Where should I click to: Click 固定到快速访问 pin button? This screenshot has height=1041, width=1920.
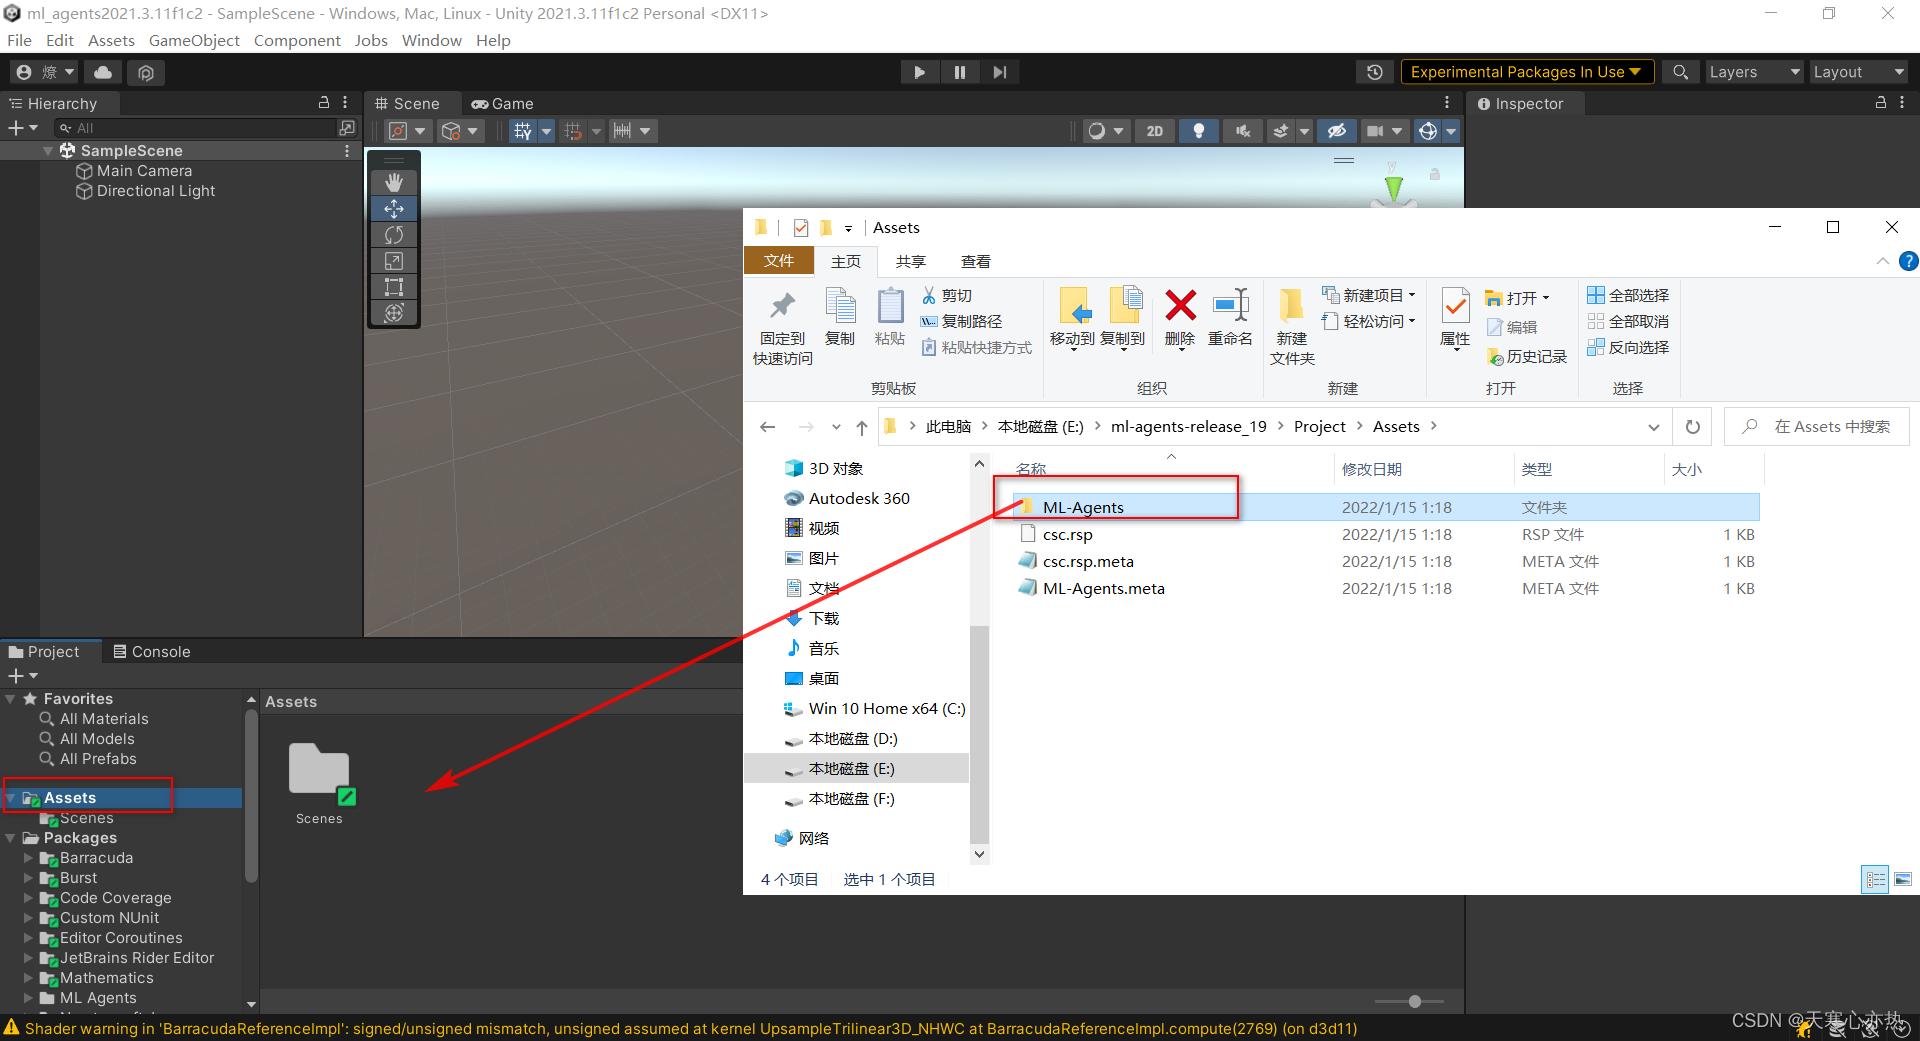(x=783, y=328)
